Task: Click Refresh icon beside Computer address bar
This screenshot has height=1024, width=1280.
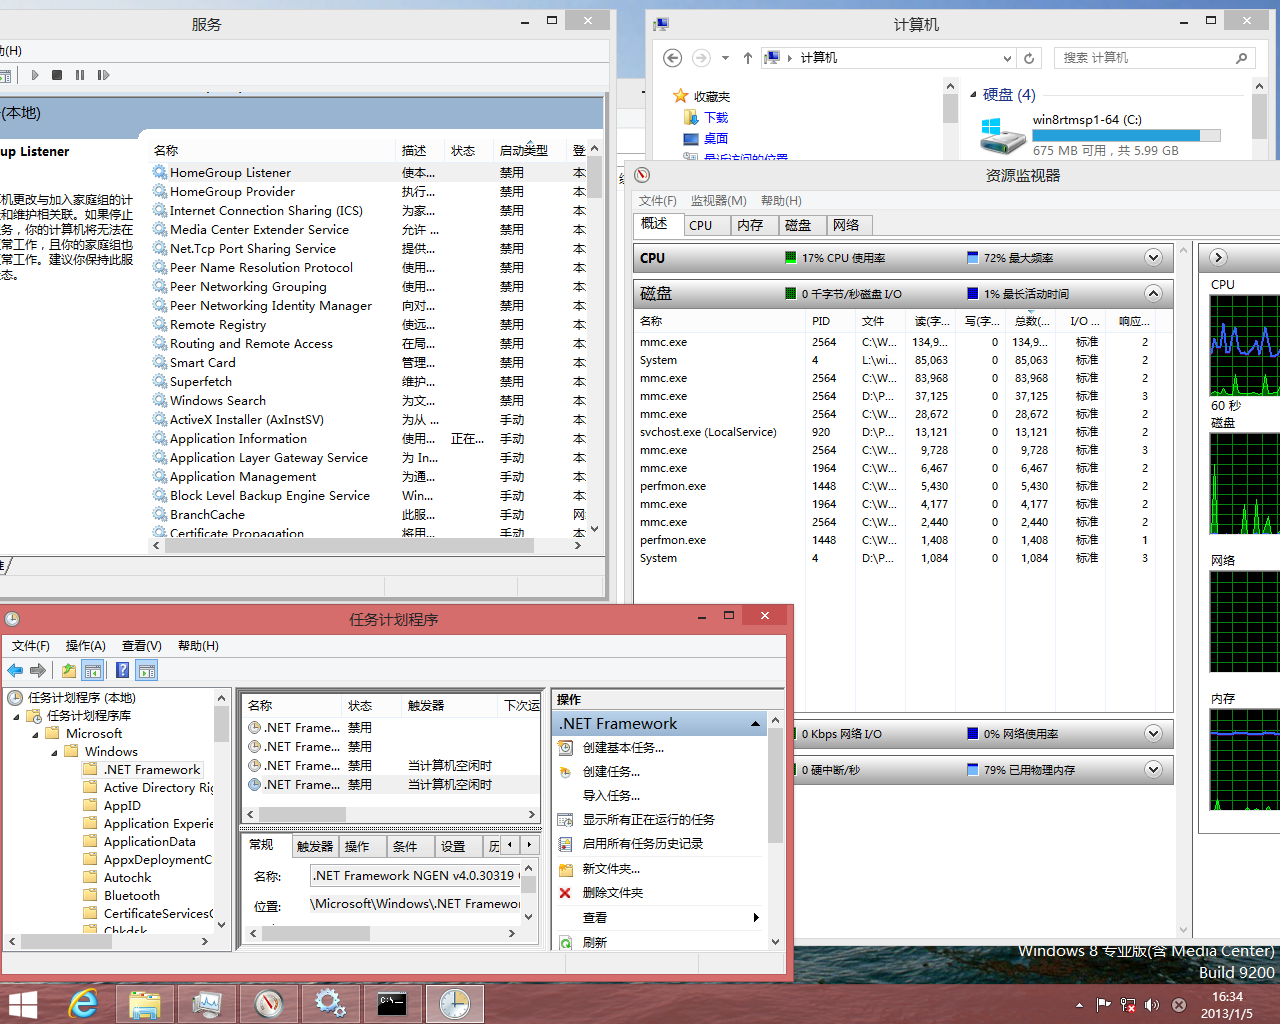Action: coord(1029,58)
